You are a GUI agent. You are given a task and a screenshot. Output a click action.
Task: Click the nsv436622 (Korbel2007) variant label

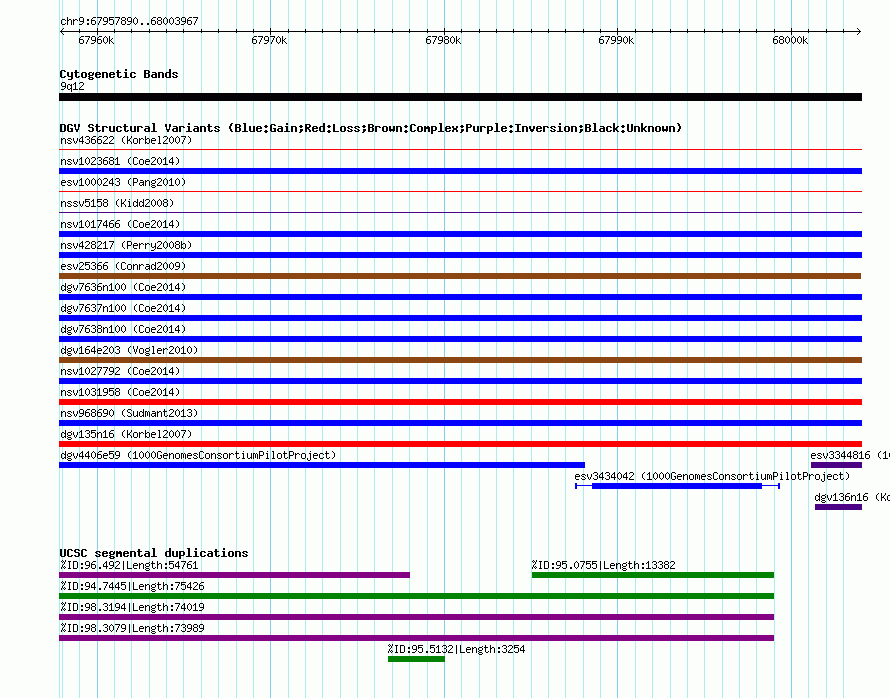pos(126,140)
